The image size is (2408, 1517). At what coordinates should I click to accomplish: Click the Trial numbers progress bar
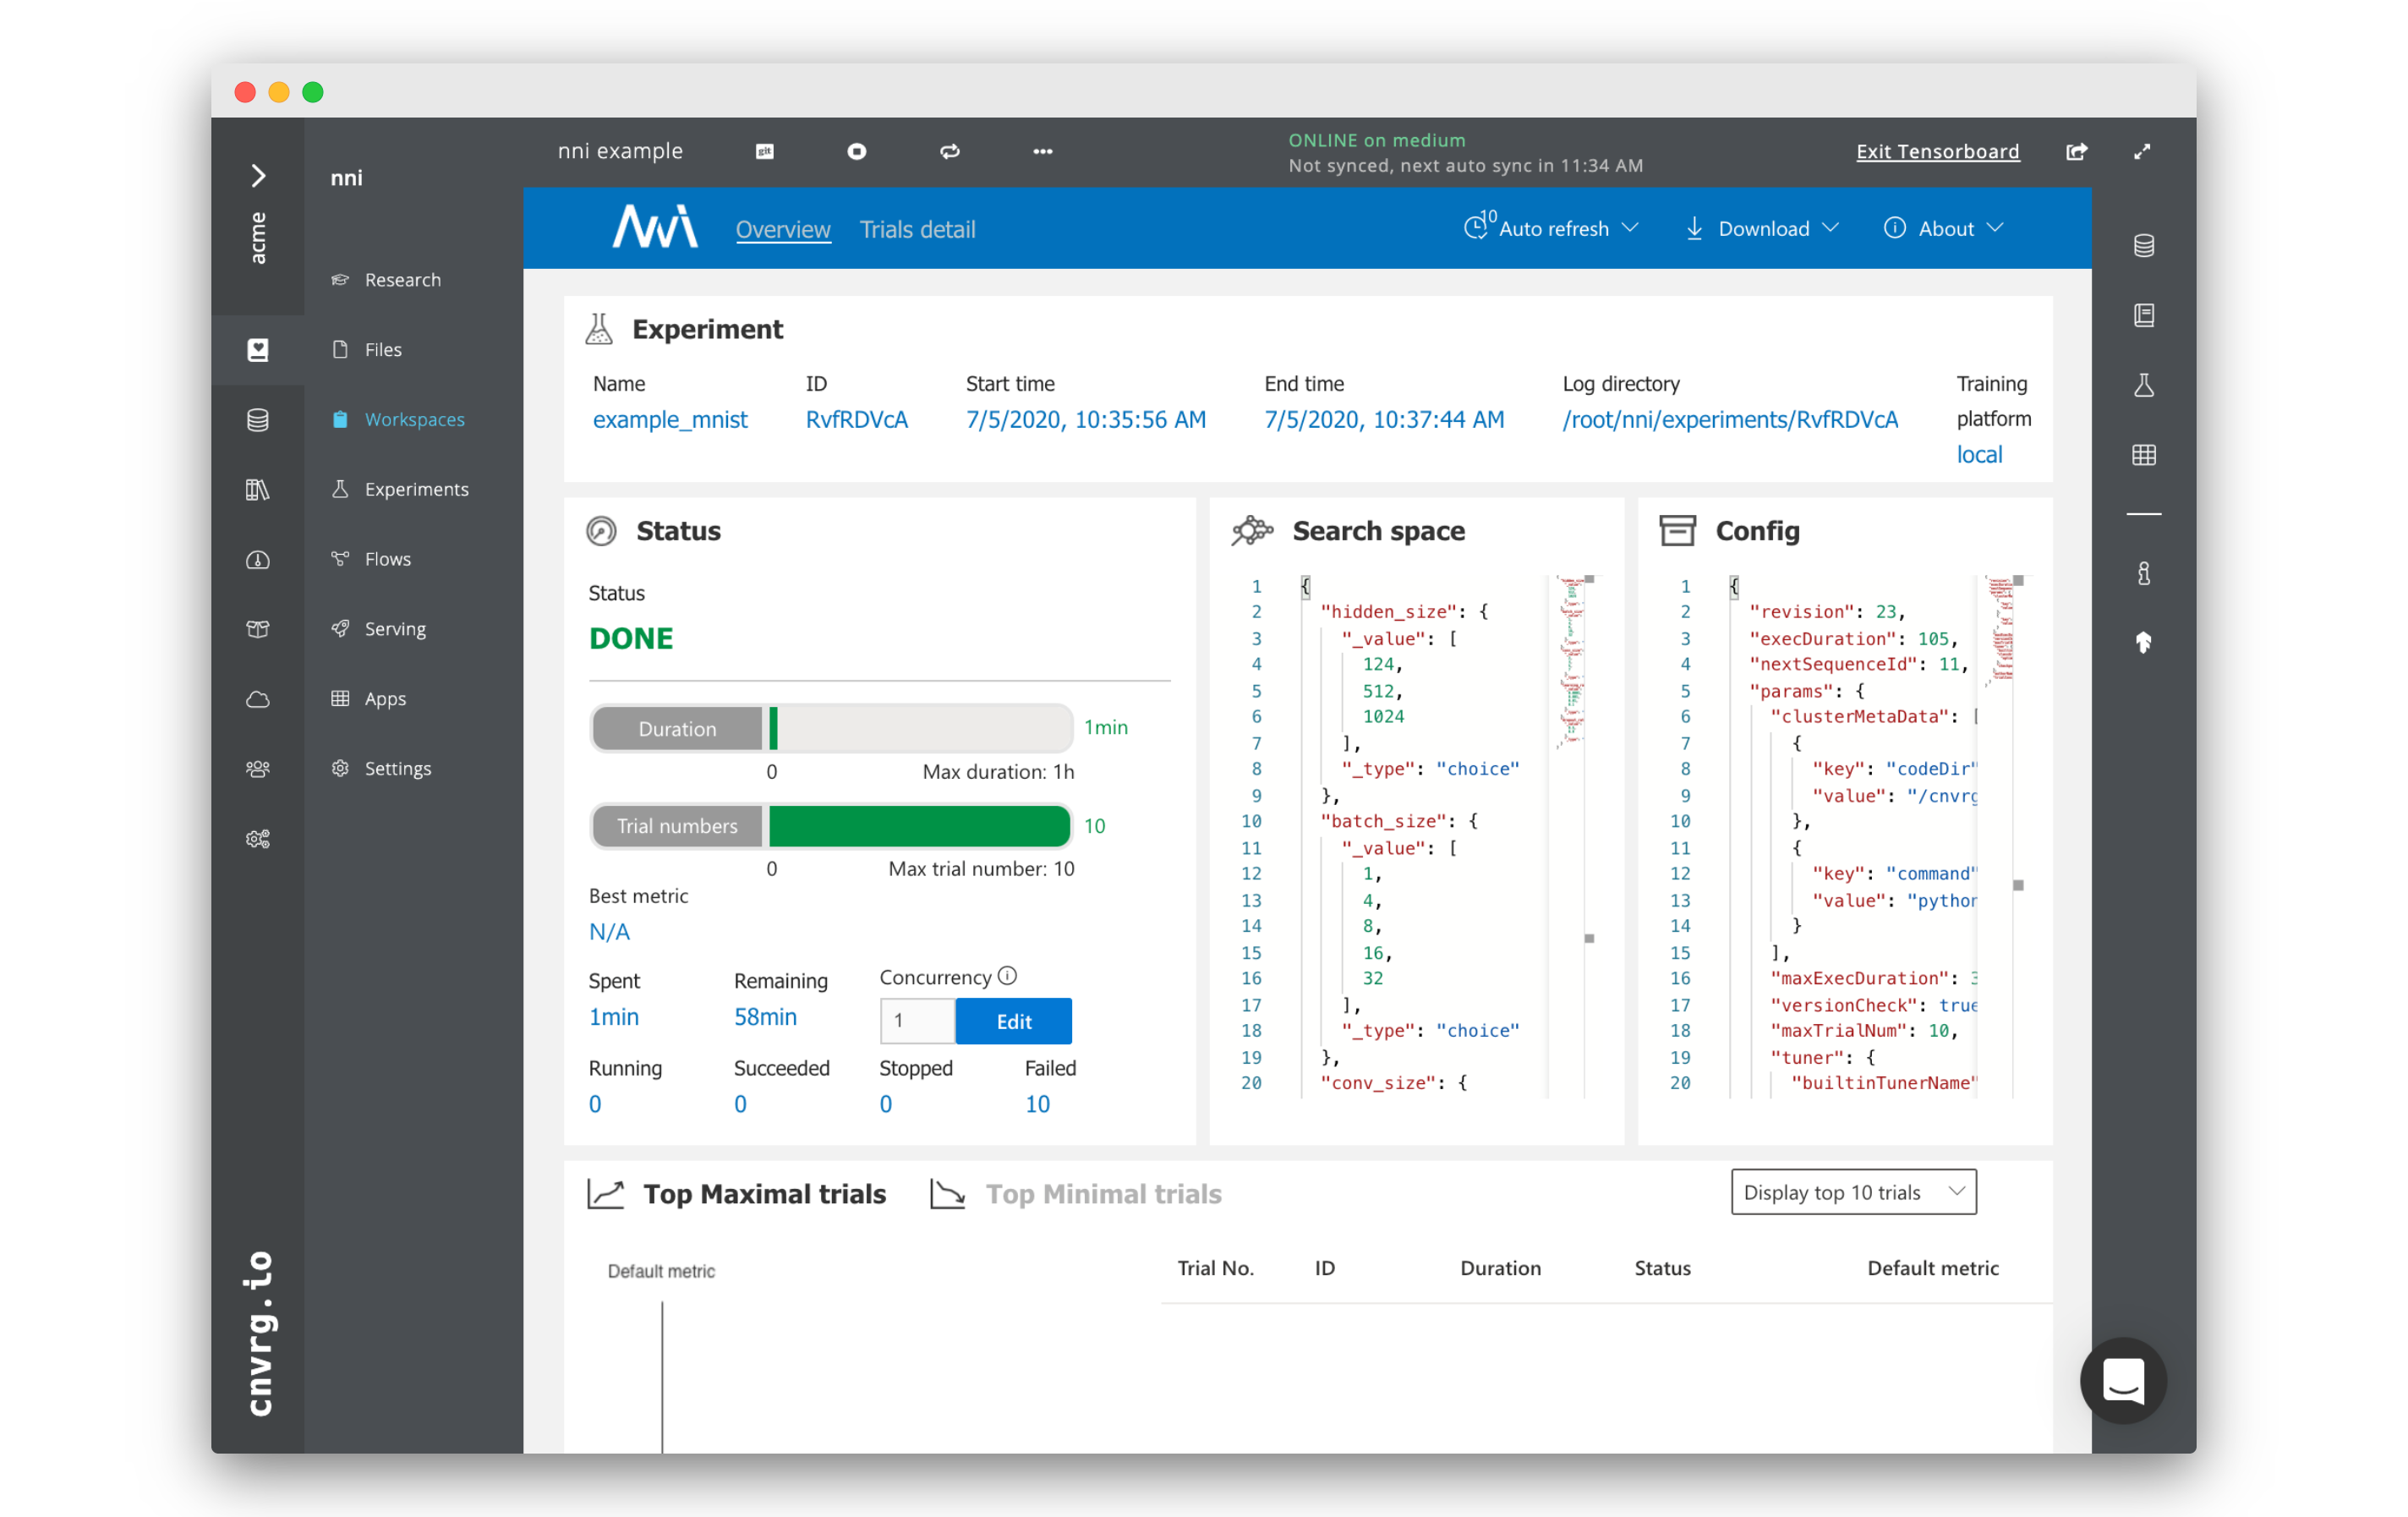coord(831,826)
